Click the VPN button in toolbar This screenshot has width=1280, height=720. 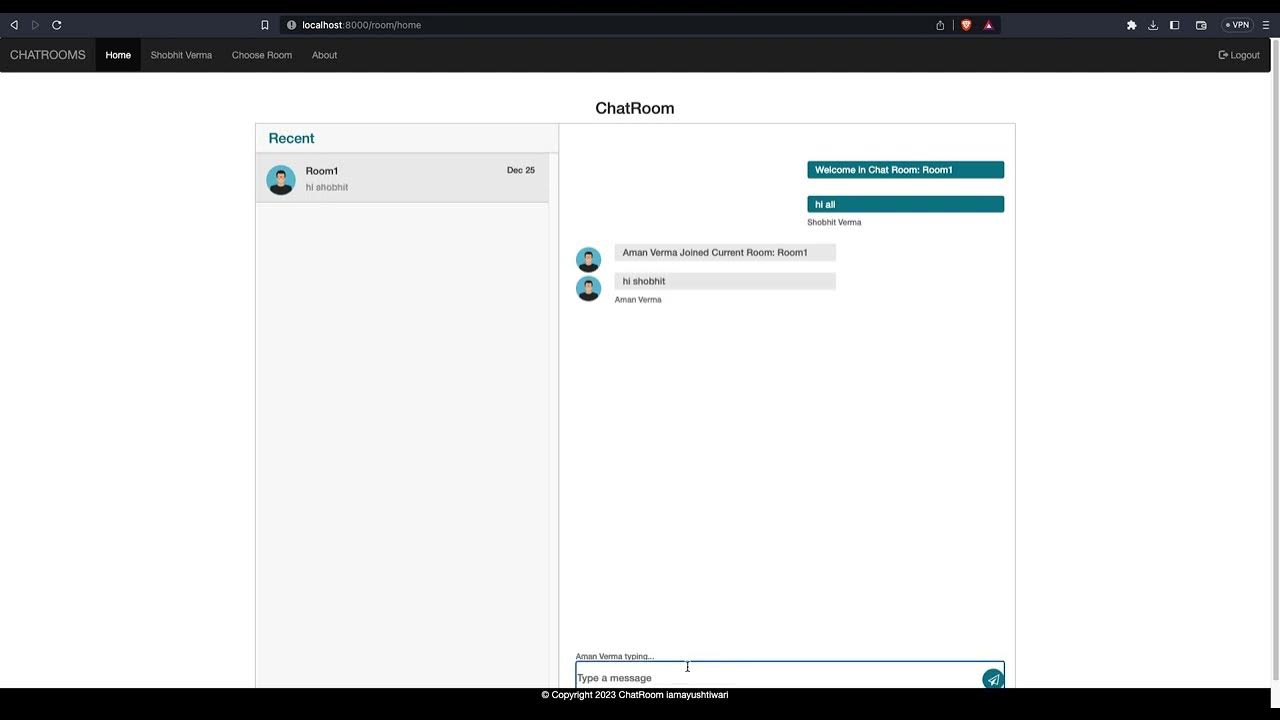[x=1237, y=25]
